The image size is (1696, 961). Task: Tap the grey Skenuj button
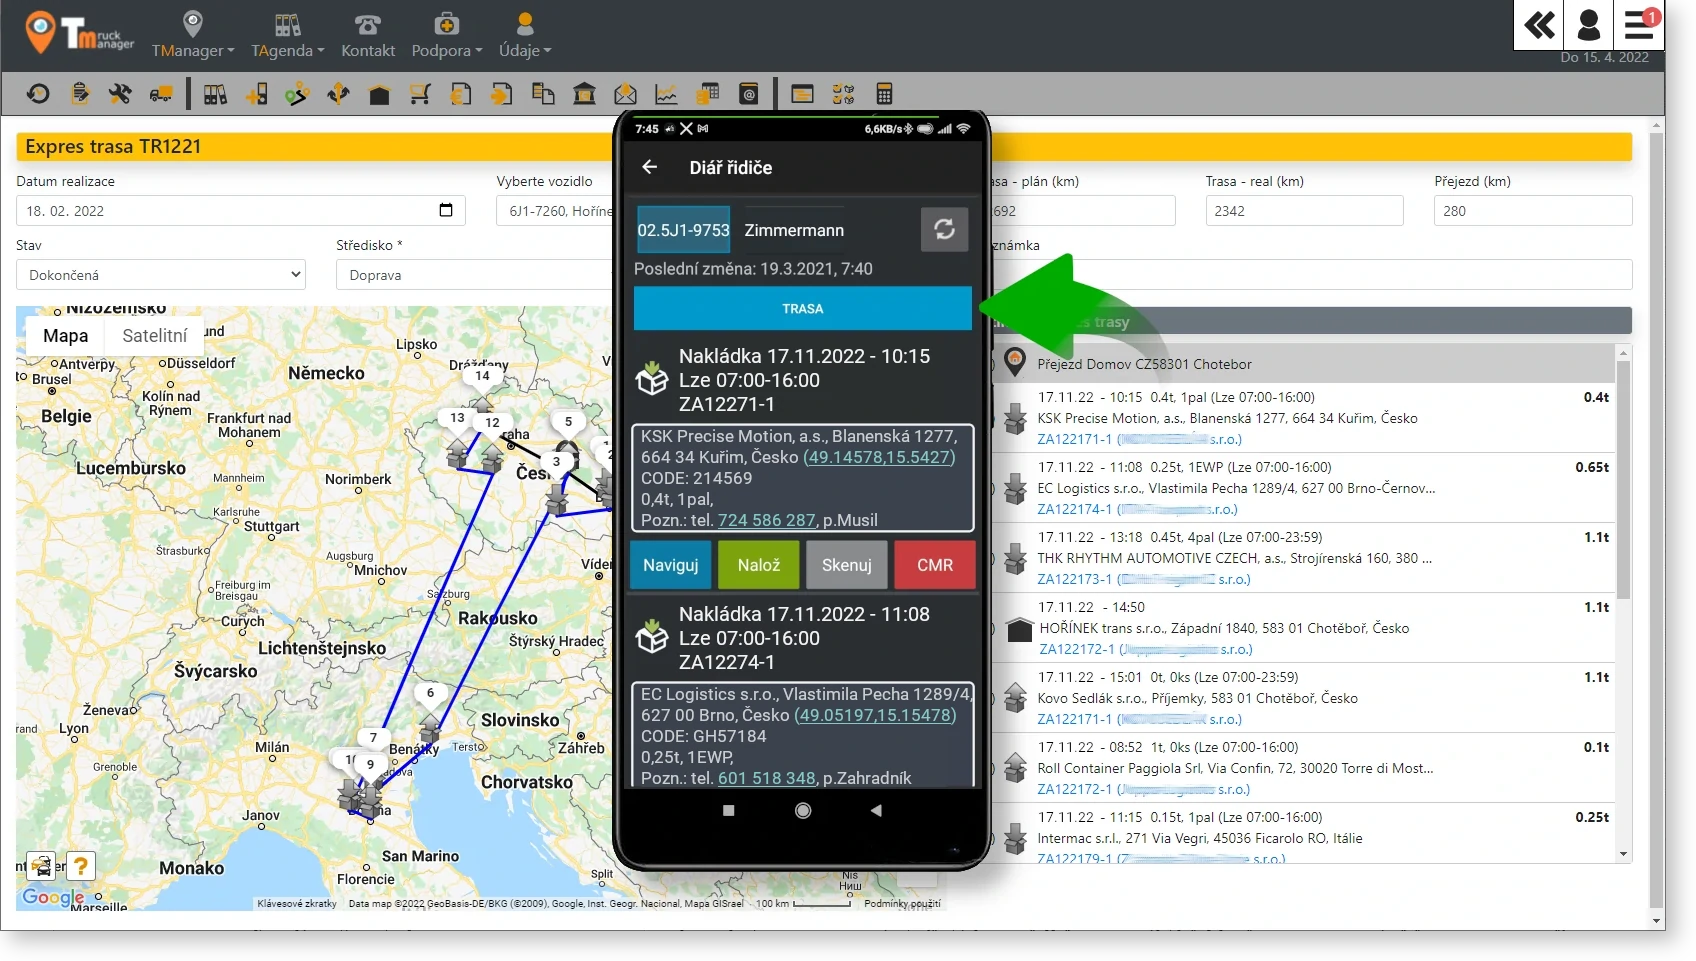[x=846, y=565]
